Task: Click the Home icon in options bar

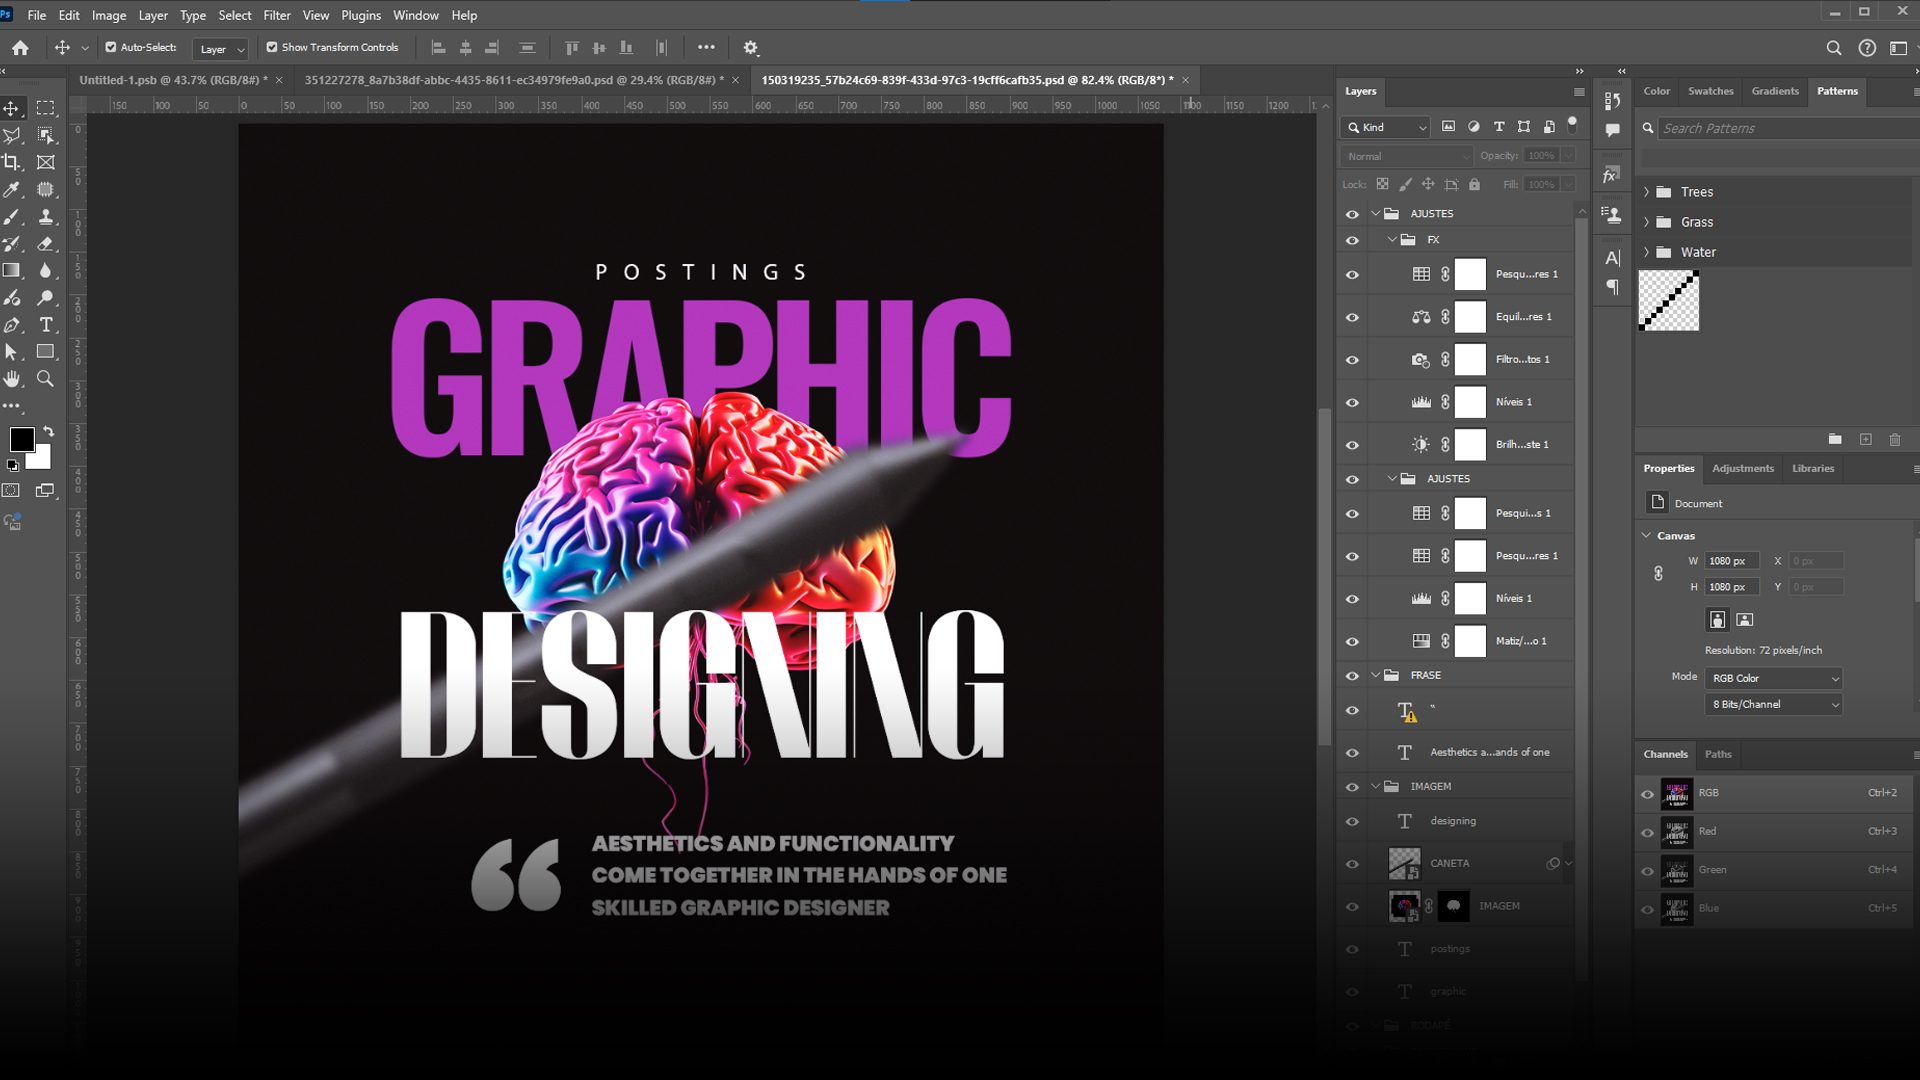Action: [20, 47]
